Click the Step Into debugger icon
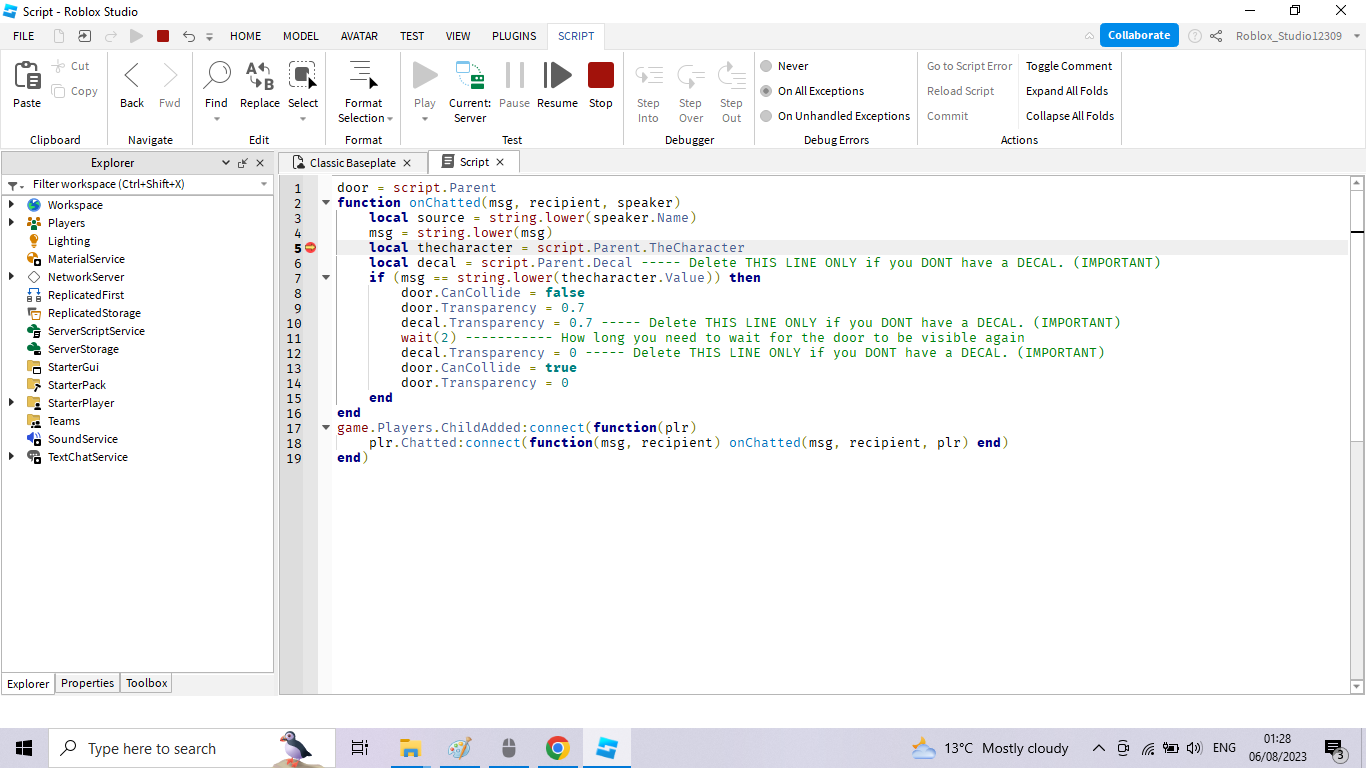The width and height of the screenshot is (1366, 768). pyautogui.click(x=648, y=75)
